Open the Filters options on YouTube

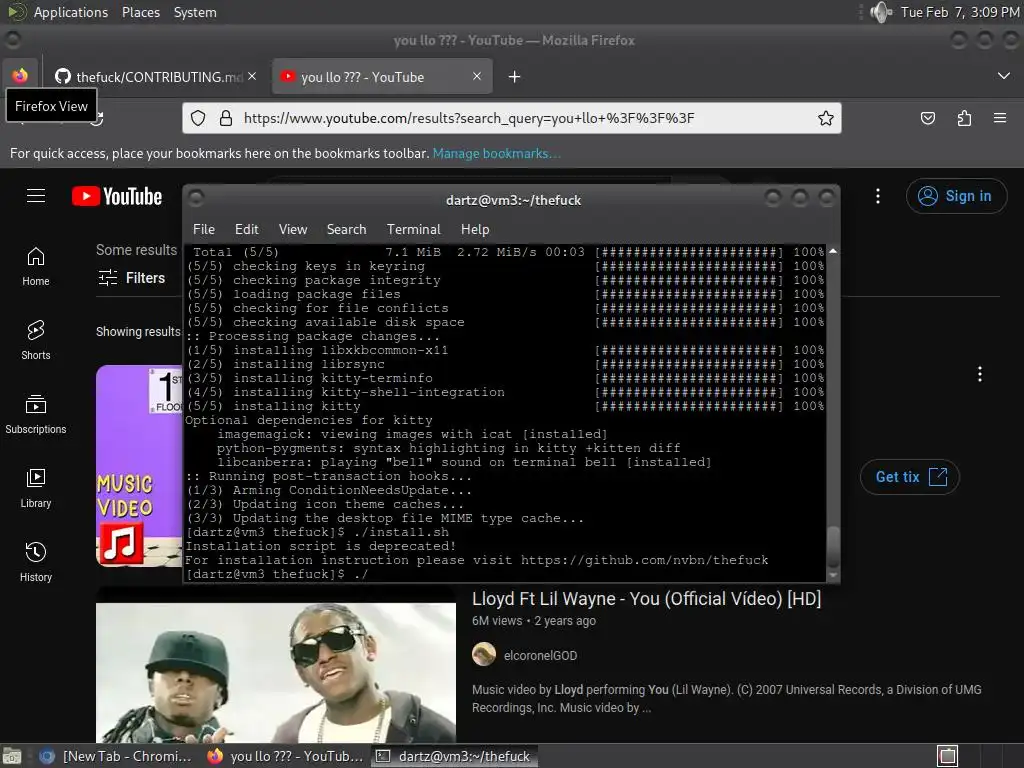tap(131, 278)
